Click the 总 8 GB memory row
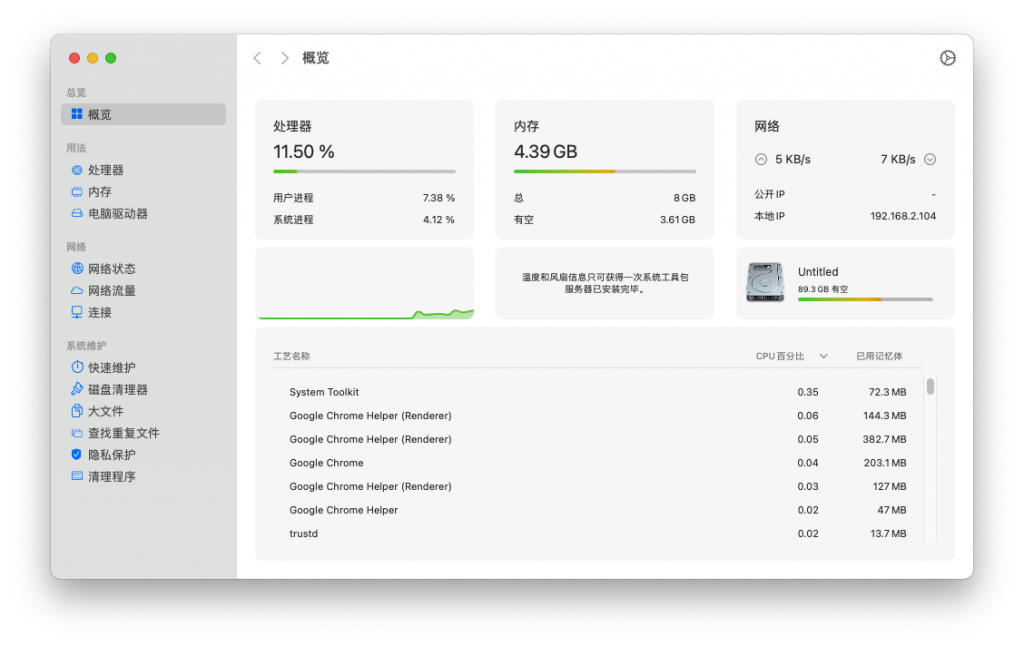 coord(605,197)
